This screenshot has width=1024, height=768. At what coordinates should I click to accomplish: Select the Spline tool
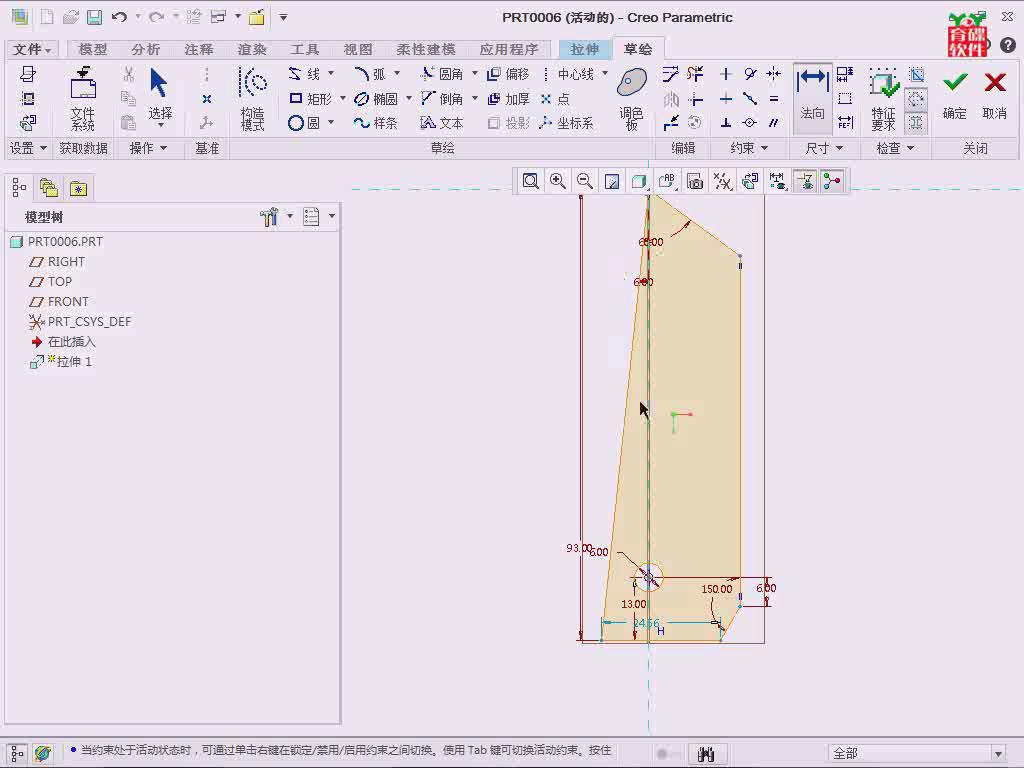click(376, 123)
